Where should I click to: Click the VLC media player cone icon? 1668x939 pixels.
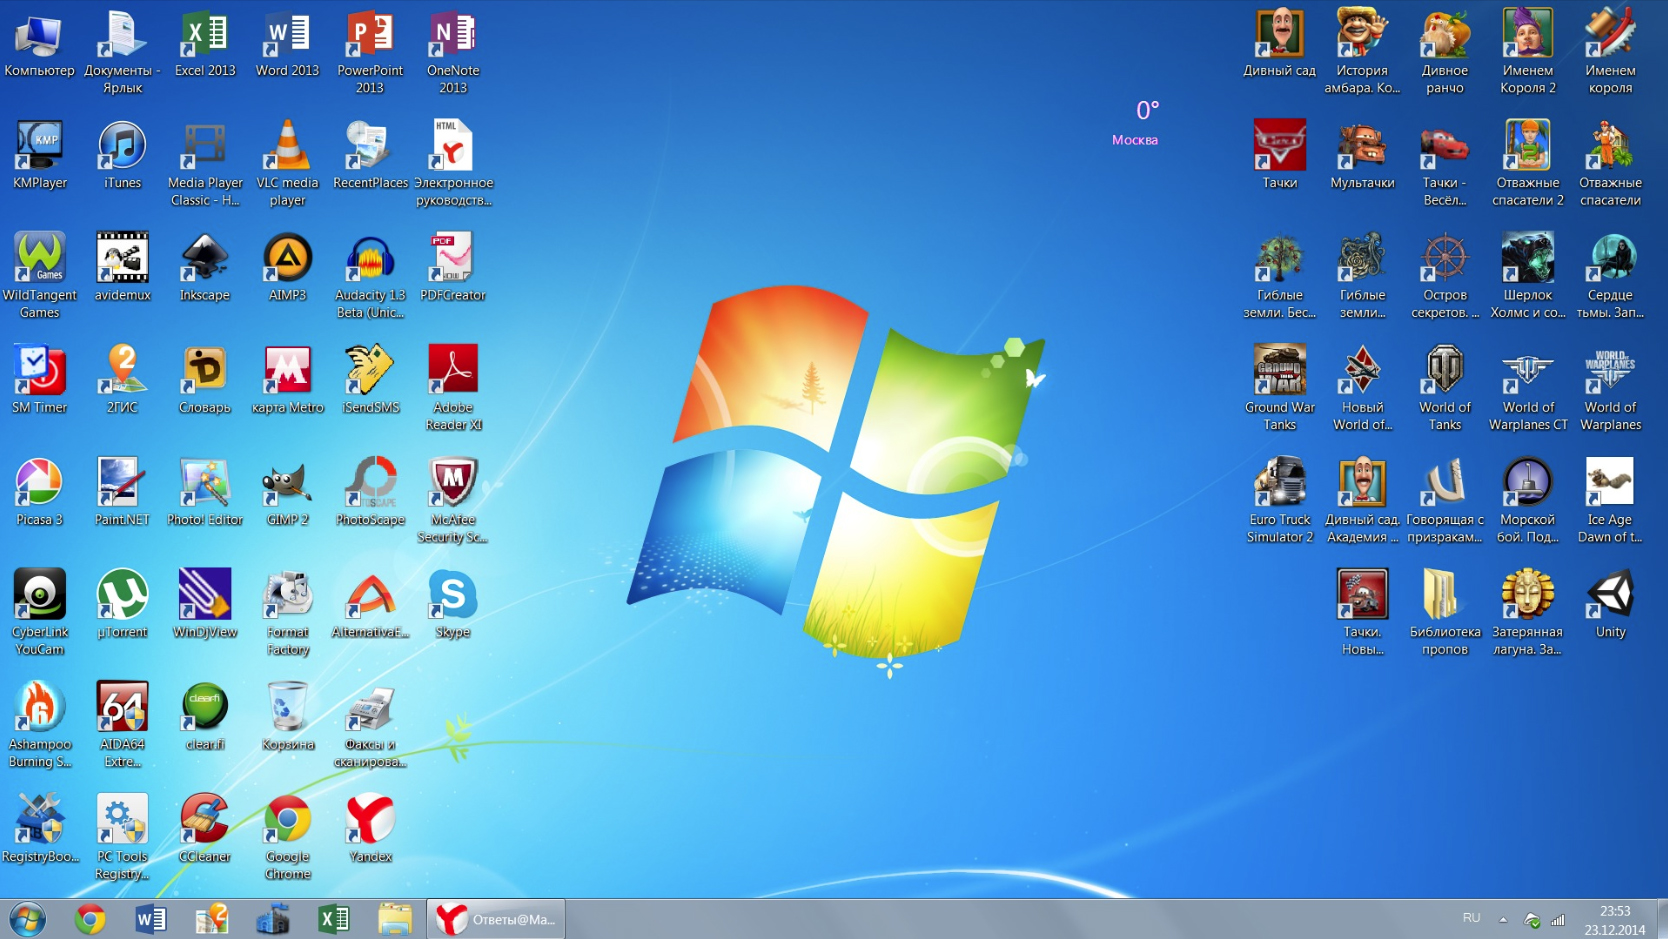click(287, 165)
